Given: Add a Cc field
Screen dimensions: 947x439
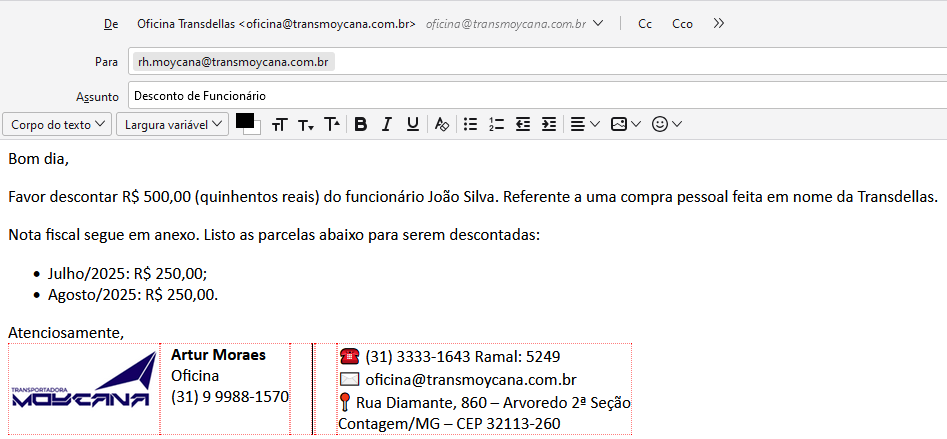Looking at the screenshot, I should (x=645, y=23).
